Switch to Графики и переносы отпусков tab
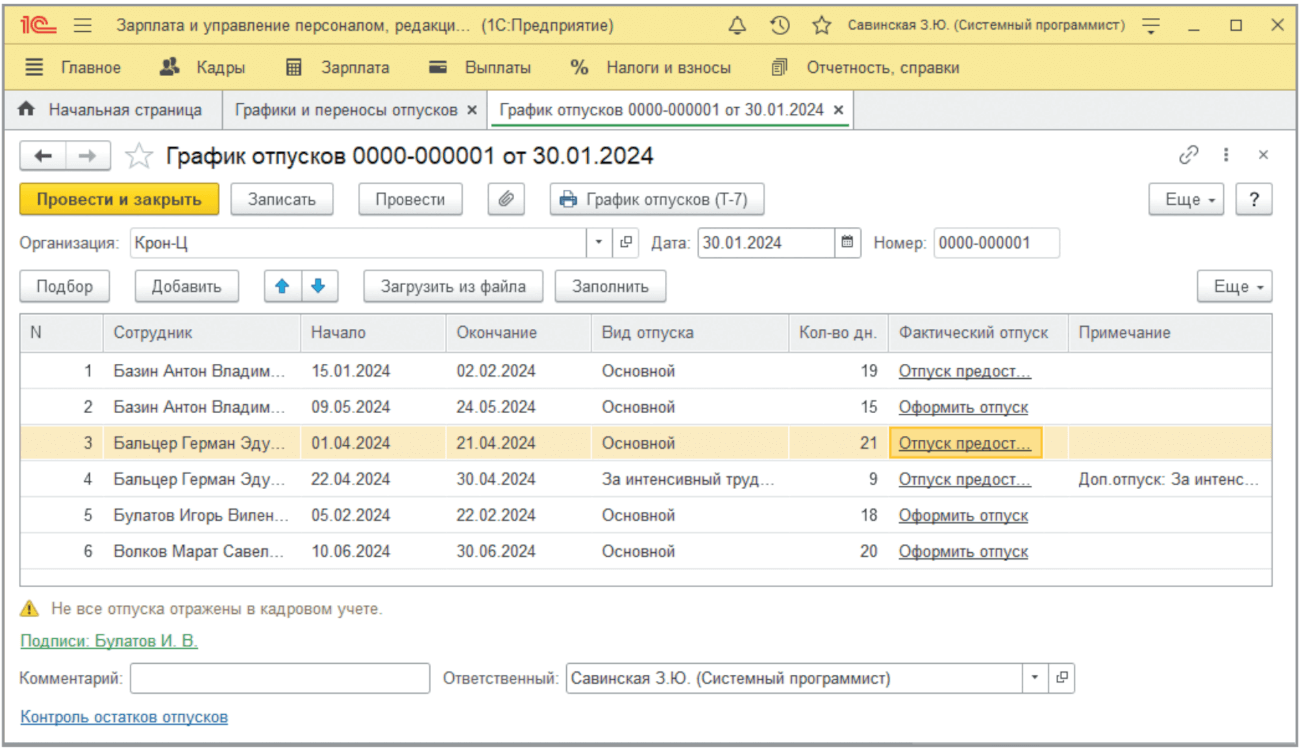 click(345, 110)
